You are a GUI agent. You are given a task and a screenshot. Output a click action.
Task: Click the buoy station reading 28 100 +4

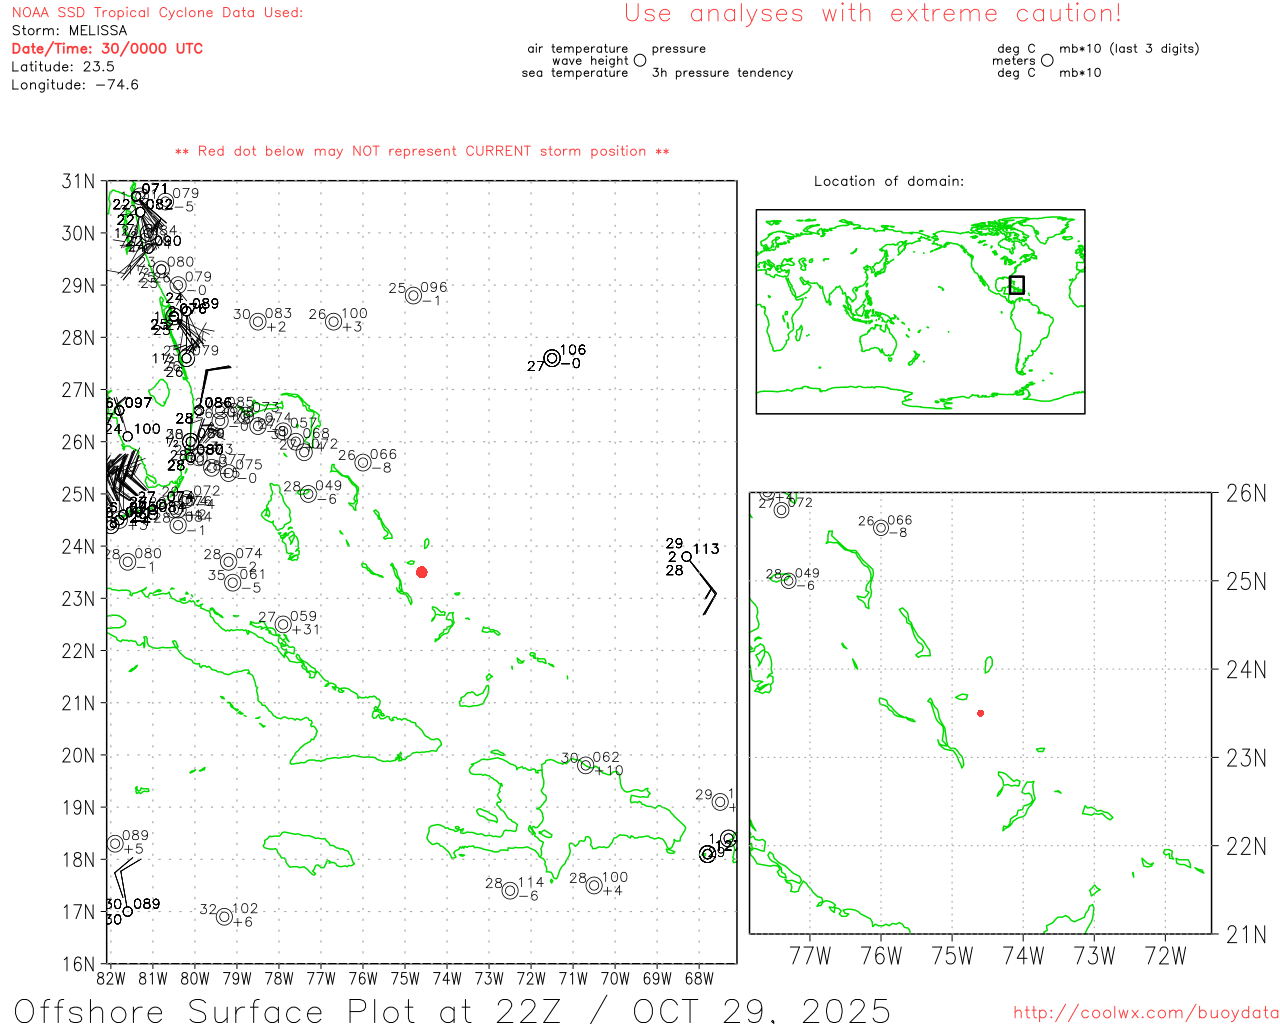594,885
